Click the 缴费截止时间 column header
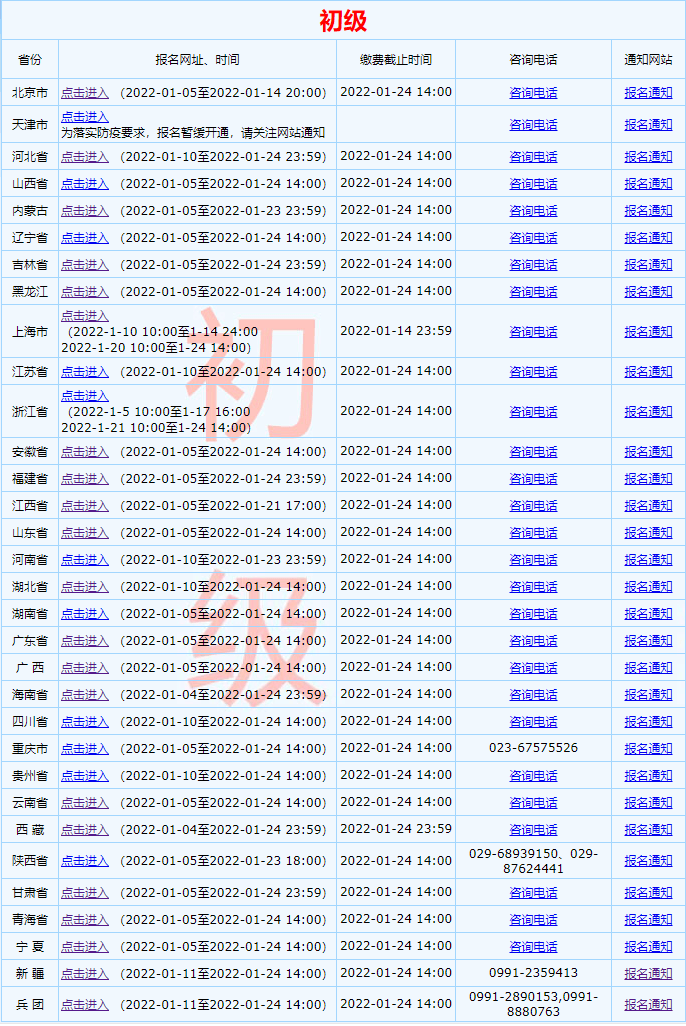The image size is (686, 1026). coord(395,60)
